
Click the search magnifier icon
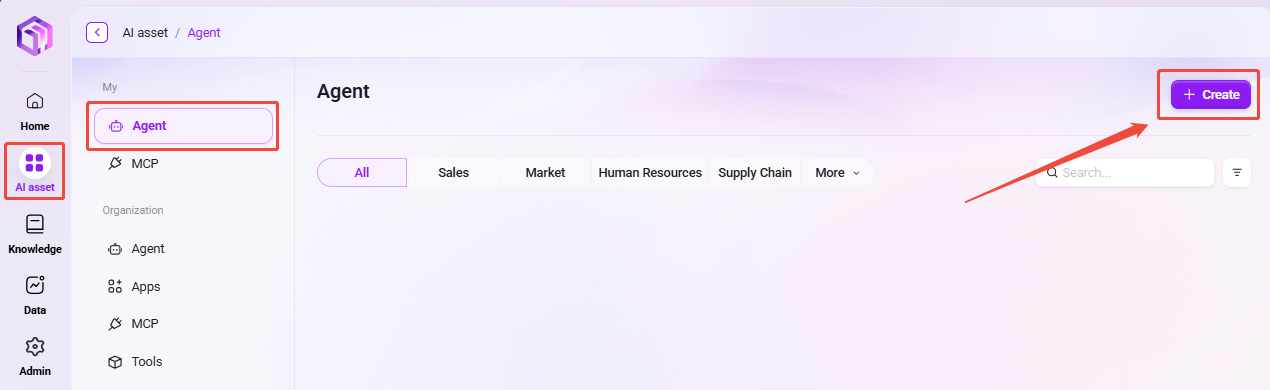pyautogui.click(x=1053, y=173)
